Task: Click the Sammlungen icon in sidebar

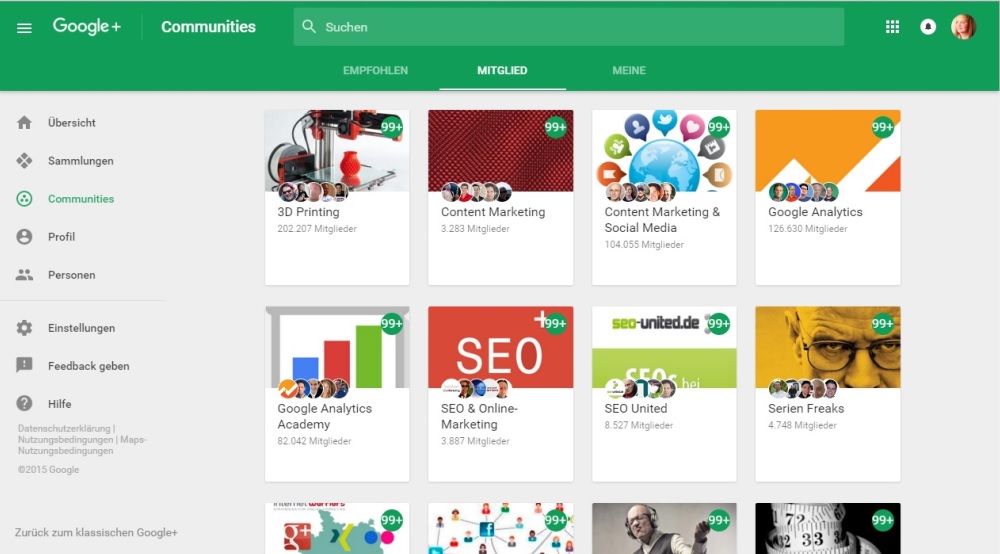Action: [25, 161]
